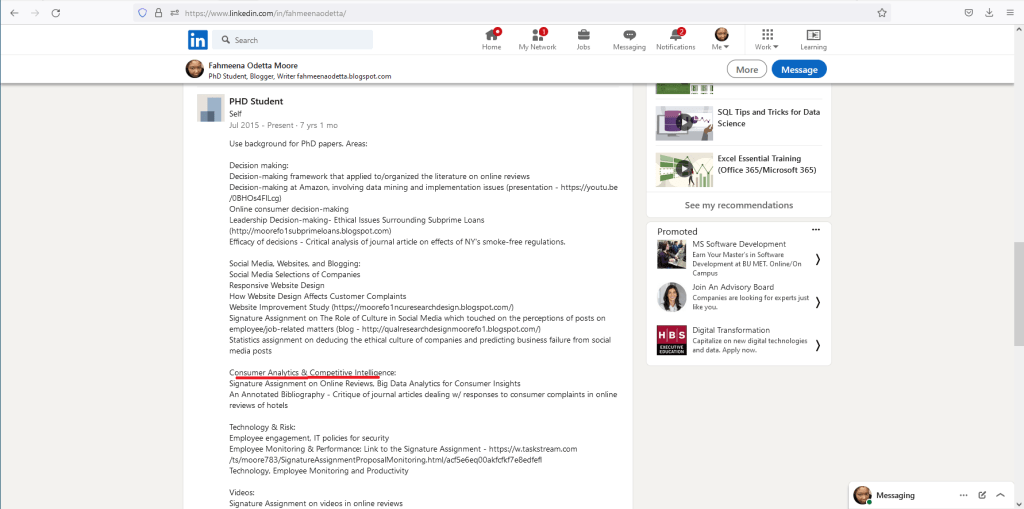Open the Messaging nav icon

click(x=629, y=35)
